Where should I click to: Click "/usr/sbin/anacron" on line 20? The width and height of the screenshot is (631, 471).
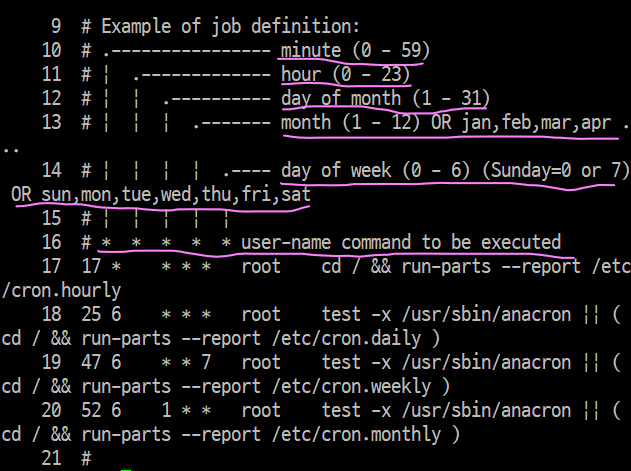[x=486, y=410]
